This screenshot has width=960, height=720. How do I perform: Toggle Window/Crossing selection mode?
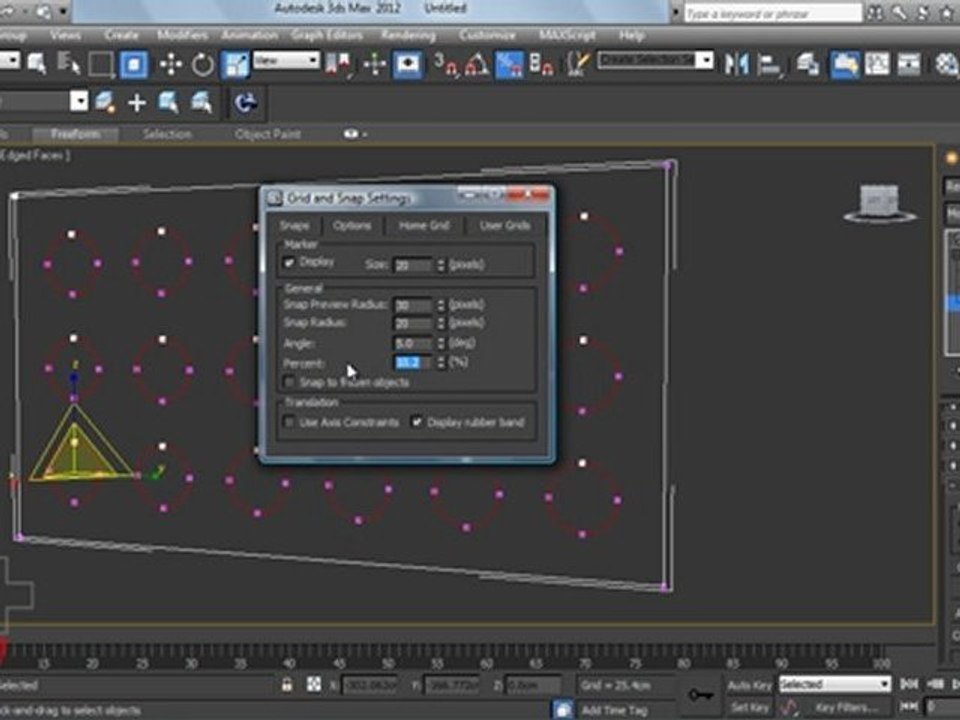point(134,64)
